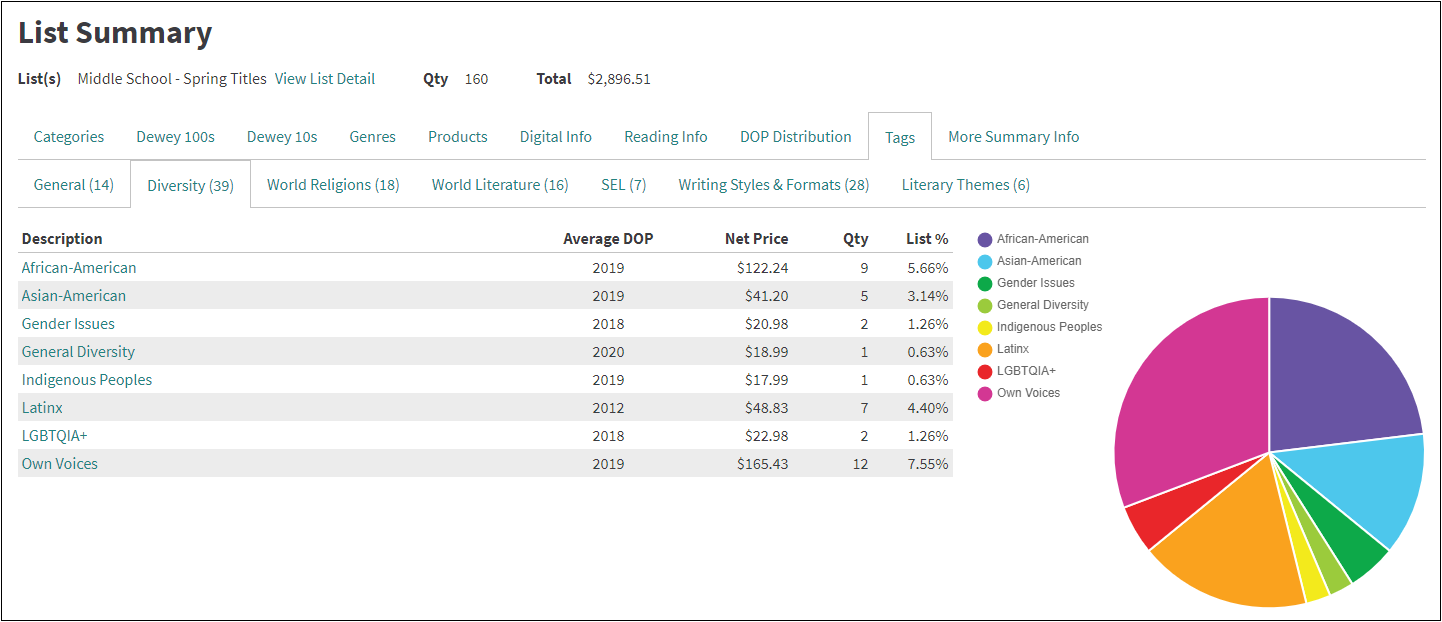Sort by the Net Price column header
Image resolution: width=1442 pixels, height=622 pixels.
coord(756,239)
